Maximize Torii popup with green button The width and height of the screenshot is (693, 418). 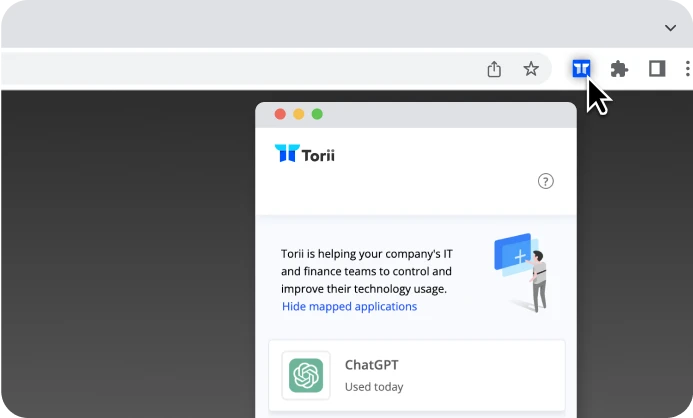pos(317,114)
